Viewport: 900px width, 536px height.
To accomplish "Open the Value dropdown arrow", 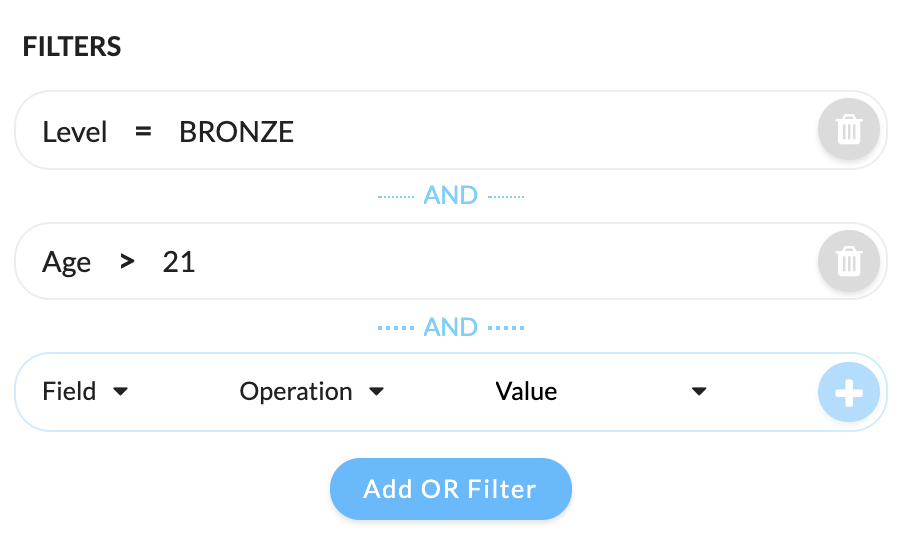I will (x=699, y=391).
